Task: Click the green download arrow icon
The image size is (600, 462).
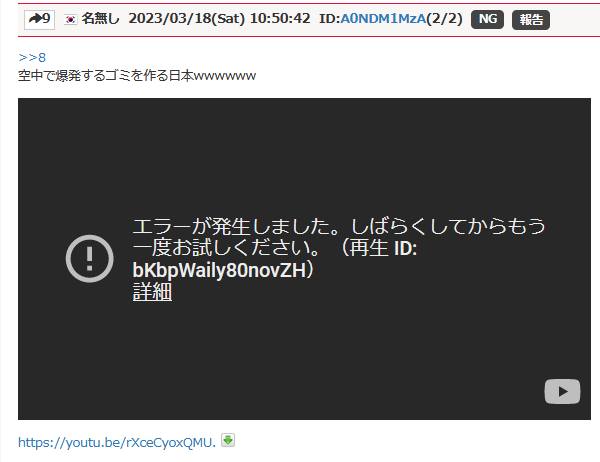Action: [228, 440]
